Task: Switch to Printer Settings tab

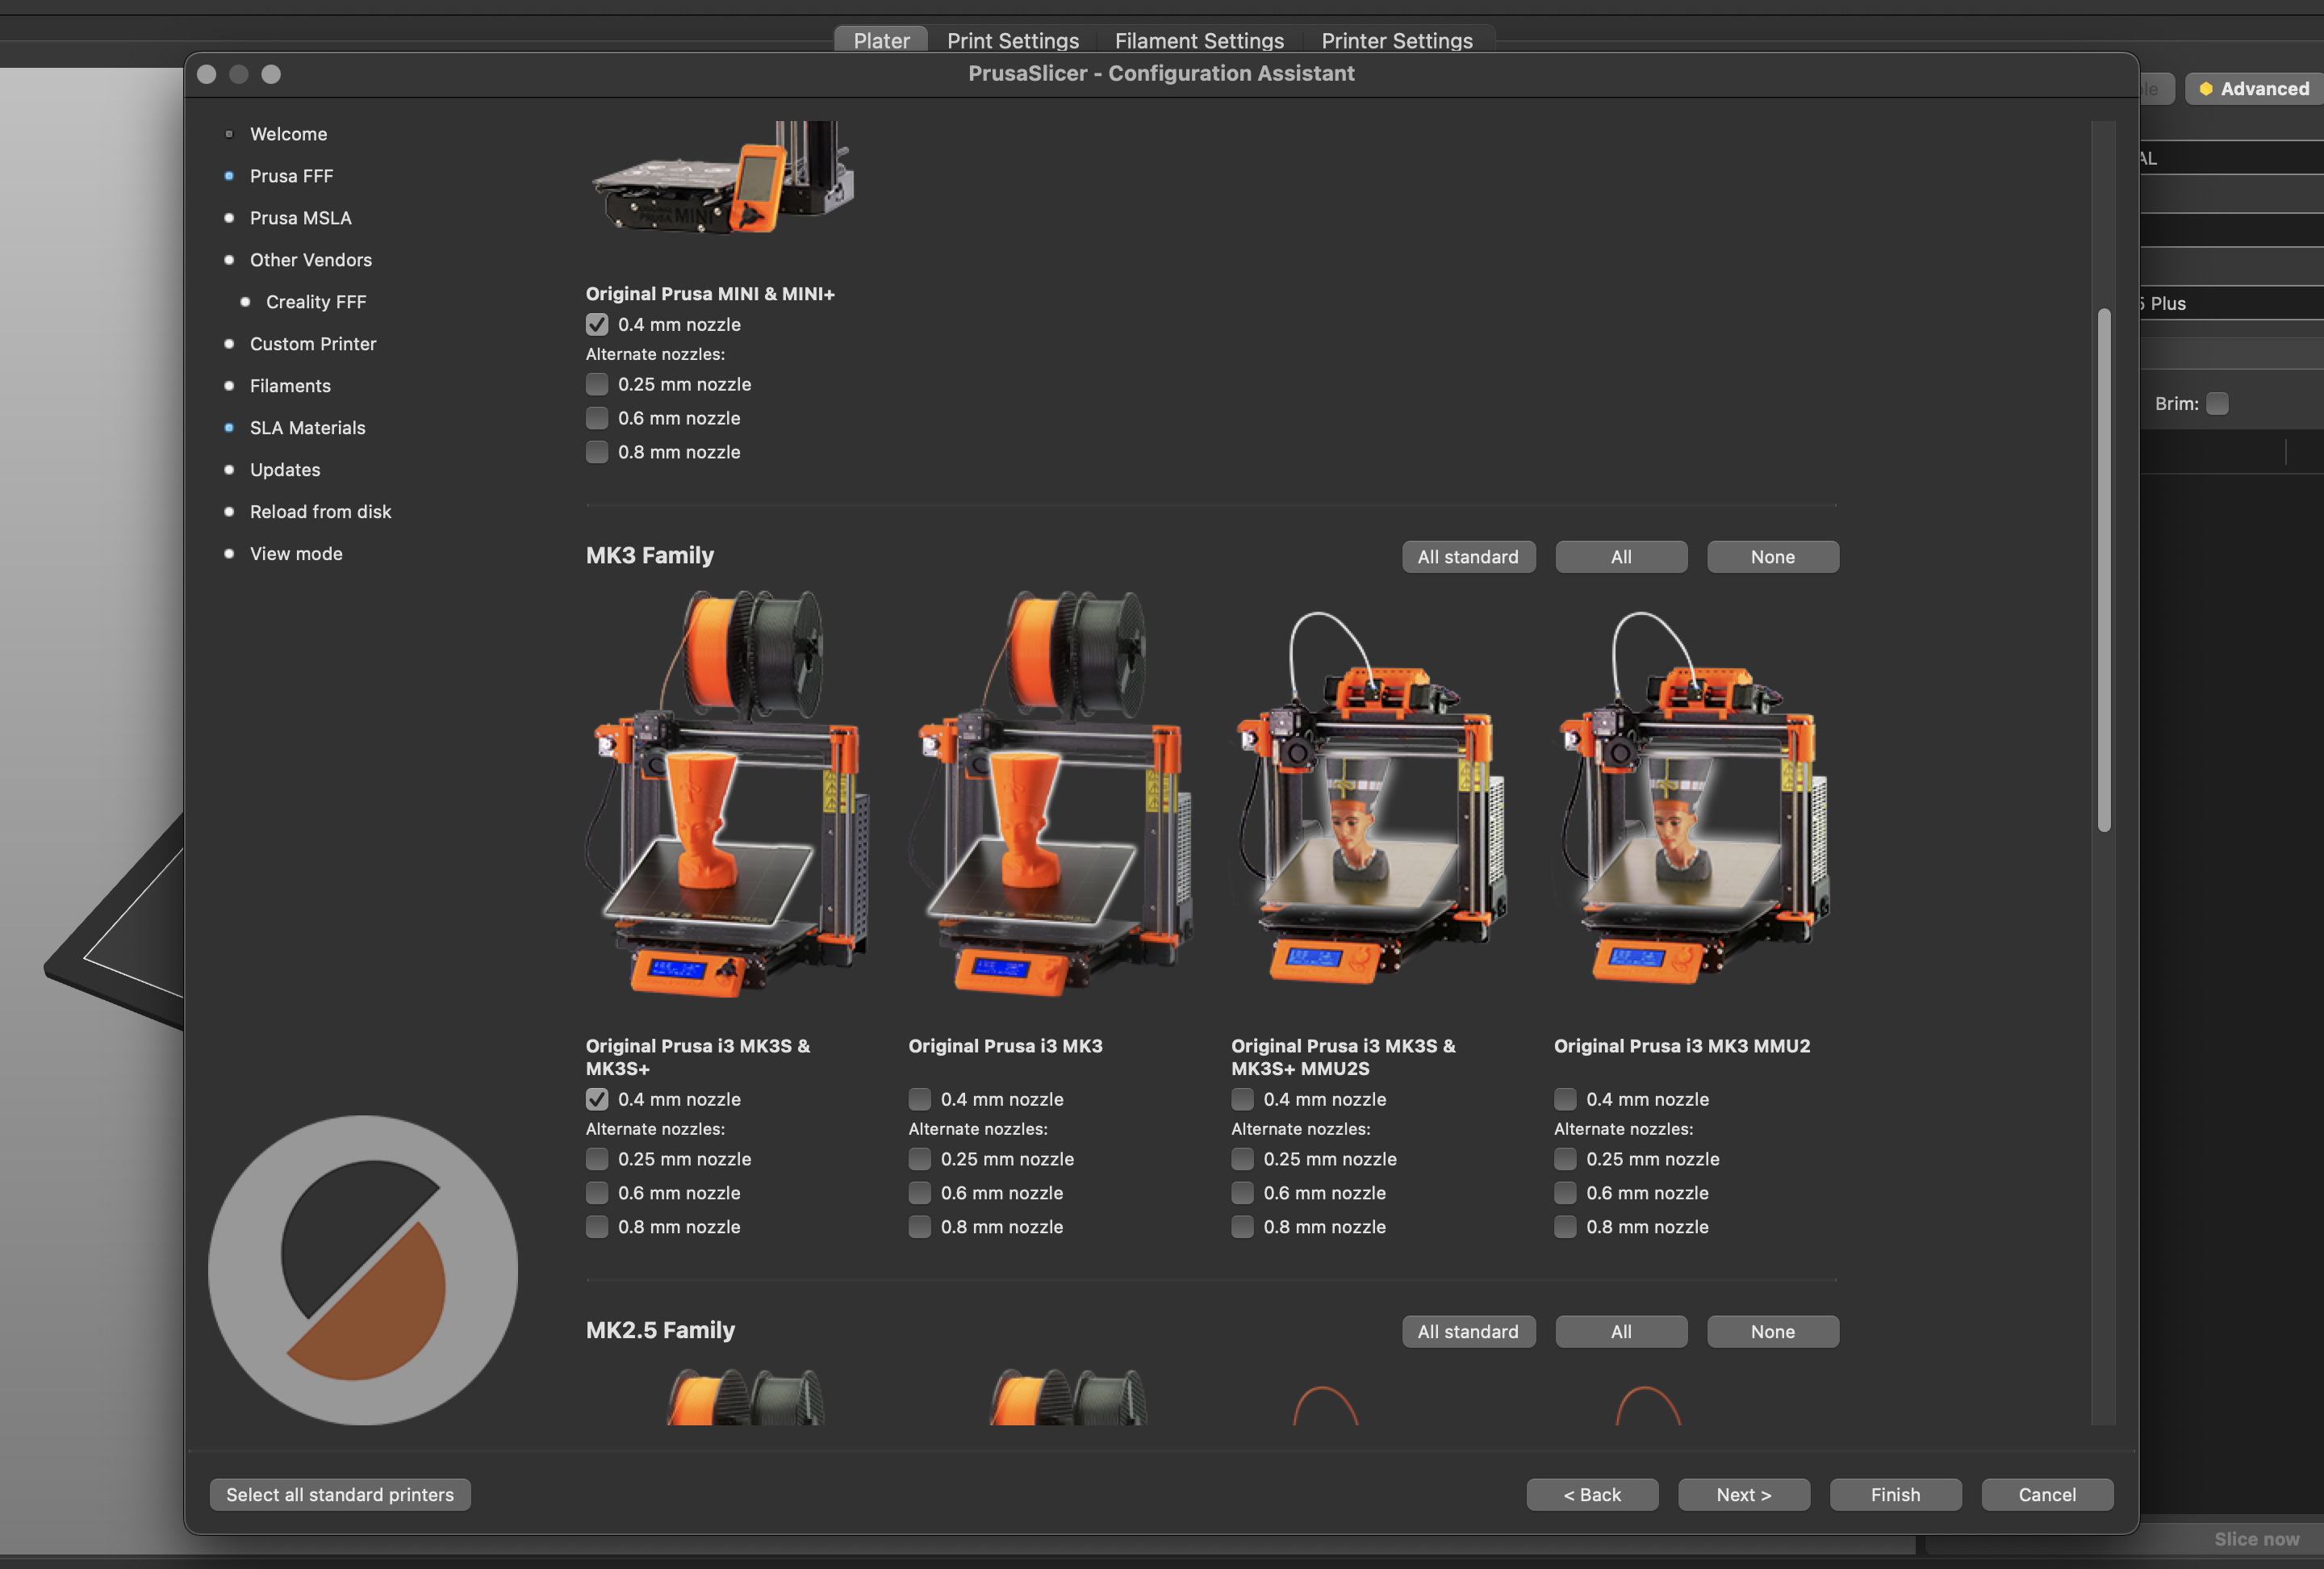Action: (x=1397, y=40)
